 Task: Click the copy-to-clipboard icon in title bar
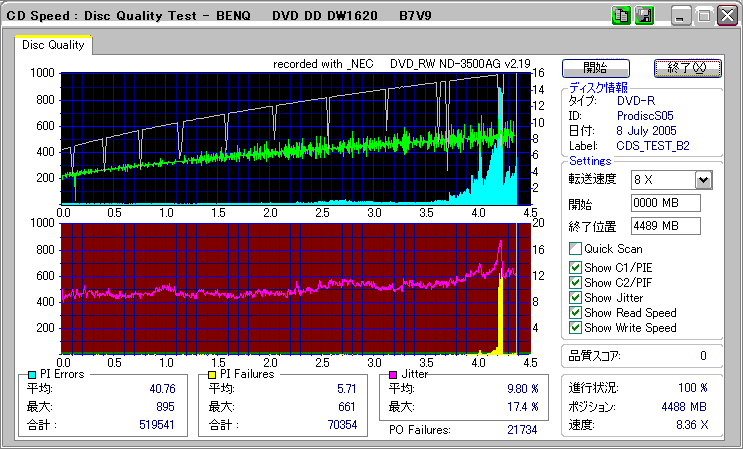pyautogui.click(x=621, y=16)
